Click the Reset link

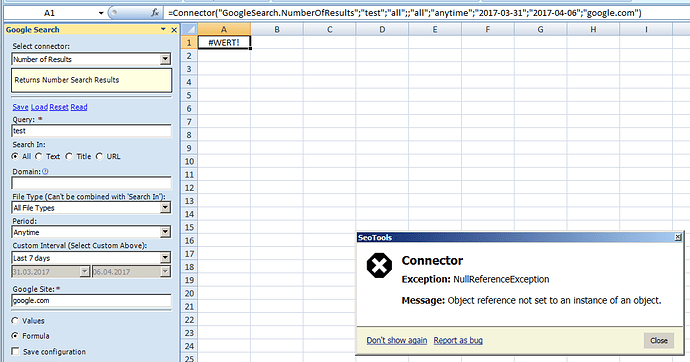point(59,107)
